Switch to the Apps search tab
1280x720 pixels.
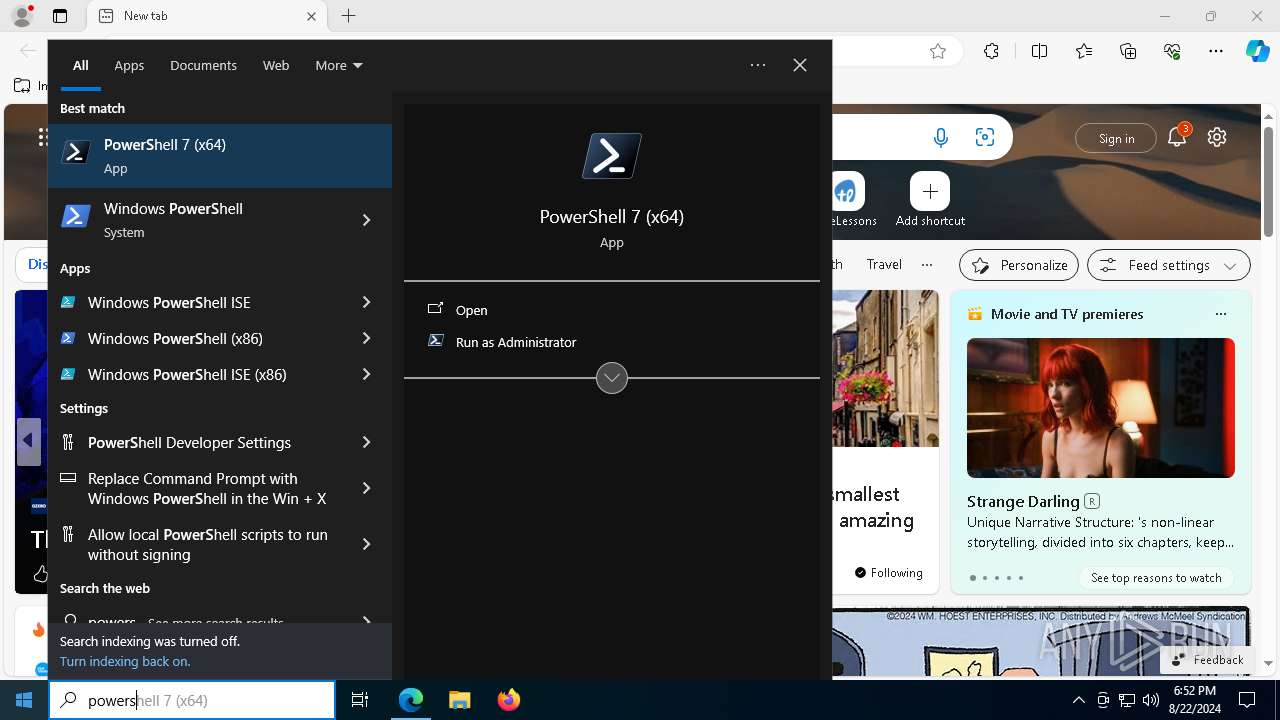tap(129, 65)
